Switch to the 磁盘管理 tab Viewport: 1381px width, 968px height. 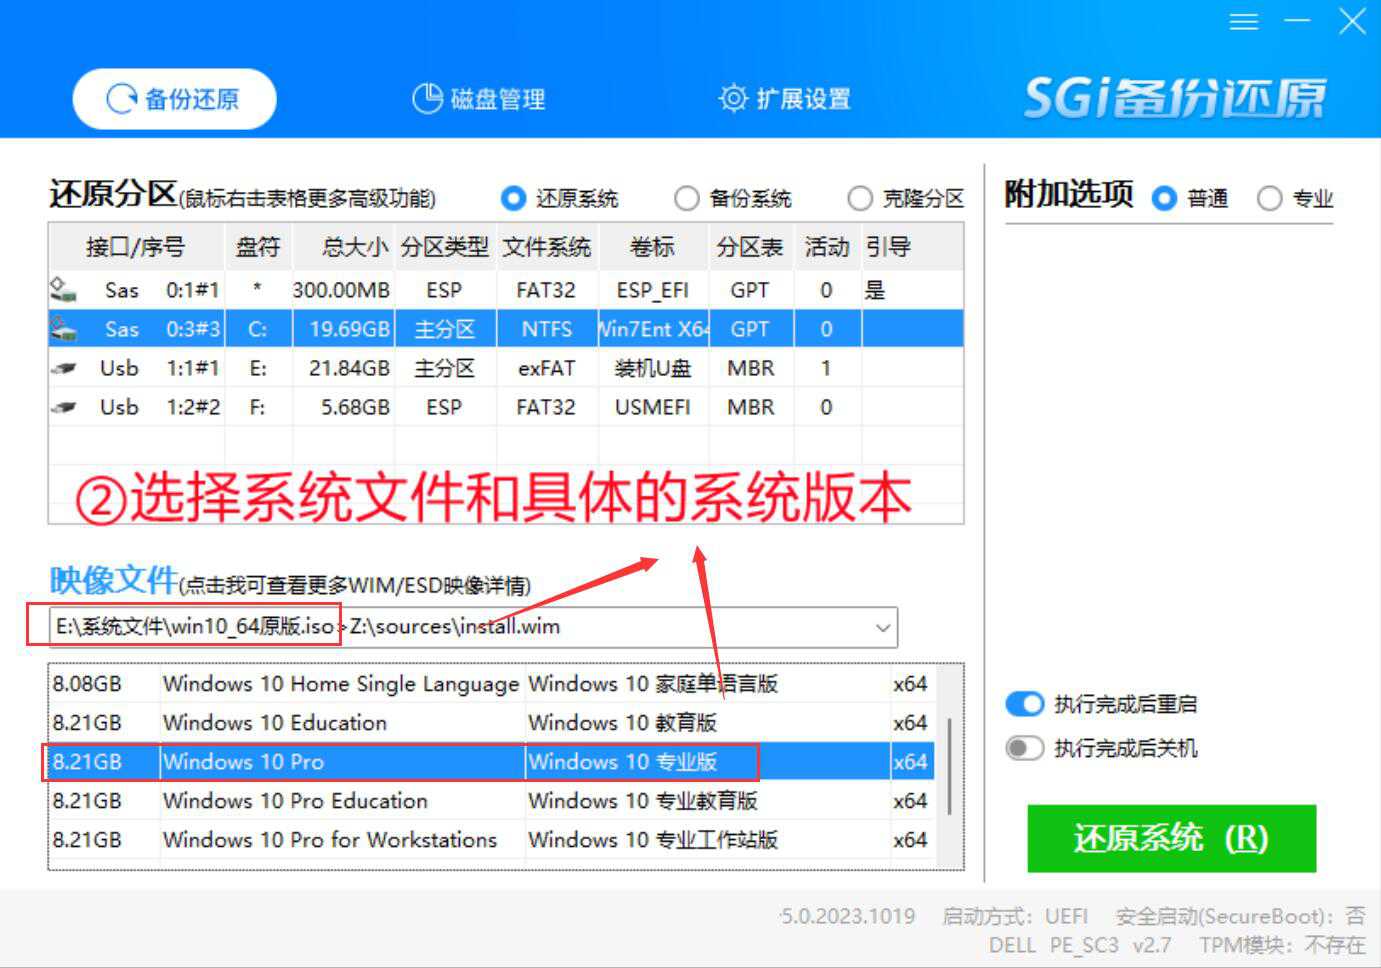pos(480,99)
